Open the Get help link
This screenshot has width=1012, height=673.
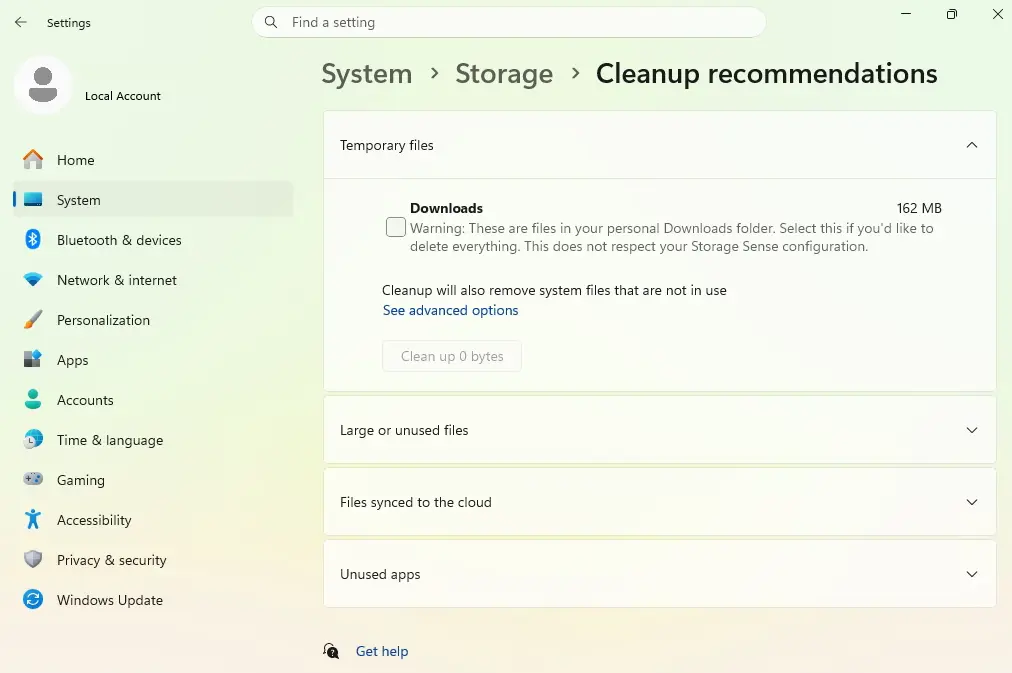(x=382, y=651)
